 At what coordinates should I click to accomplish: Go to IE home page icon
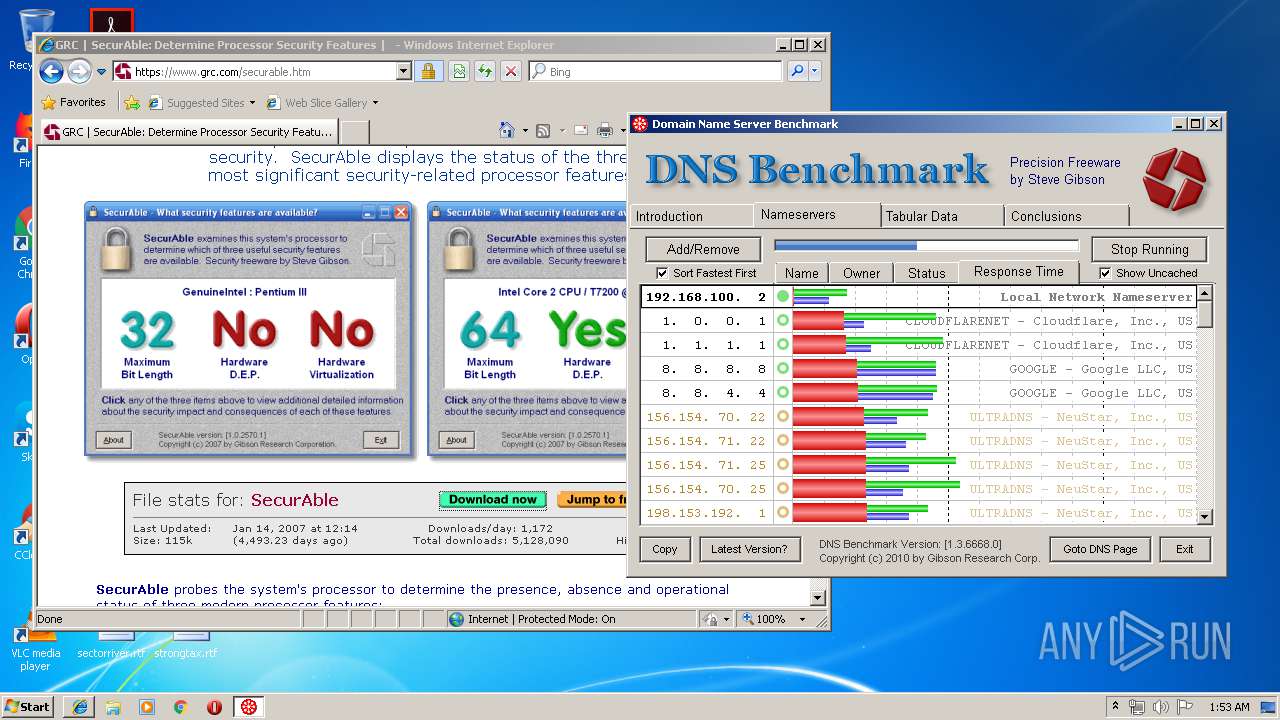click(507, 130)
